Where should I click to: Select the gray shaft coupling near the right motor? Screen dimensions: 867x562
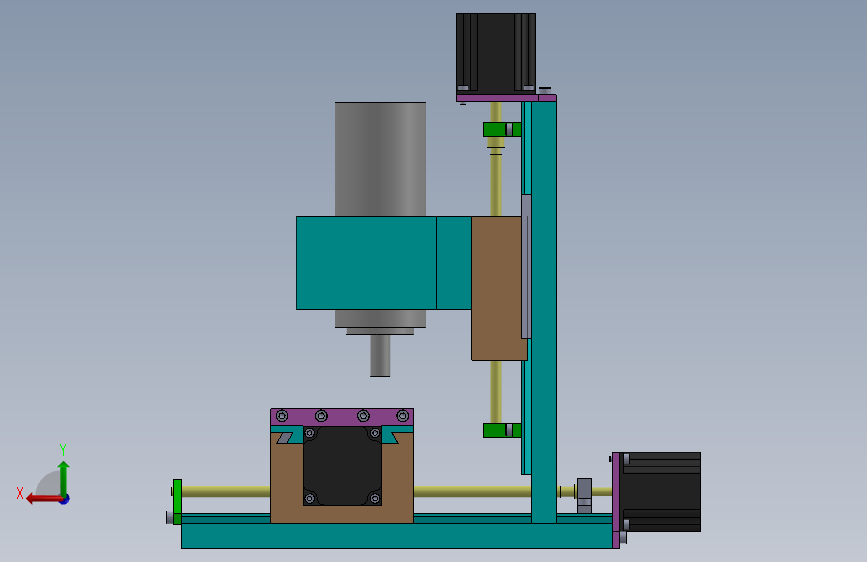pyautogui.click(x=584, y=495)
